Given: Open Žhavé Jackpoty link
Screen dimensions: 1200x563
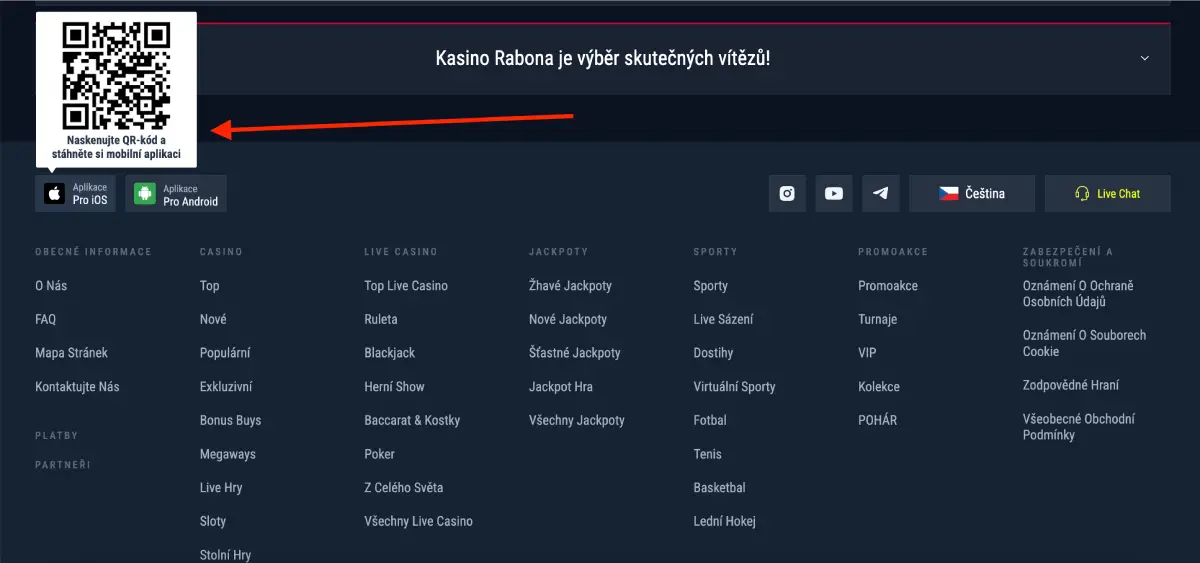Looking at the screenshot, I should (x=570, y=286).
